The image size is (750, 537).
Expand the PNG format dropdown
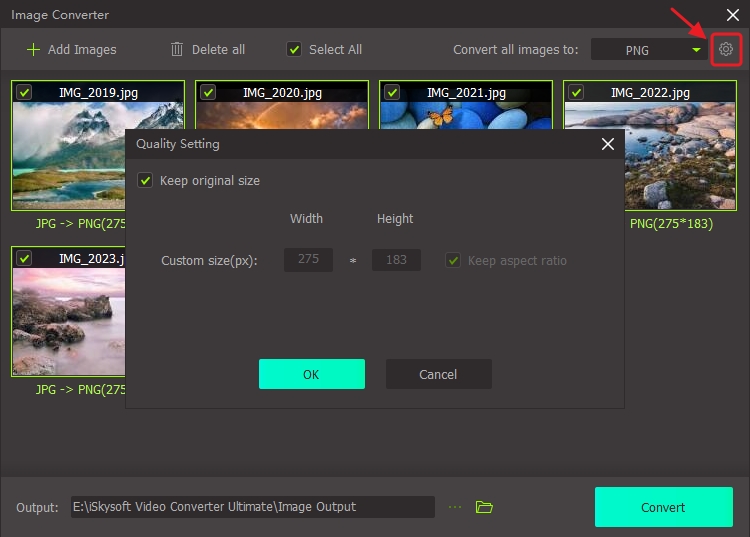tap(696, 49)
